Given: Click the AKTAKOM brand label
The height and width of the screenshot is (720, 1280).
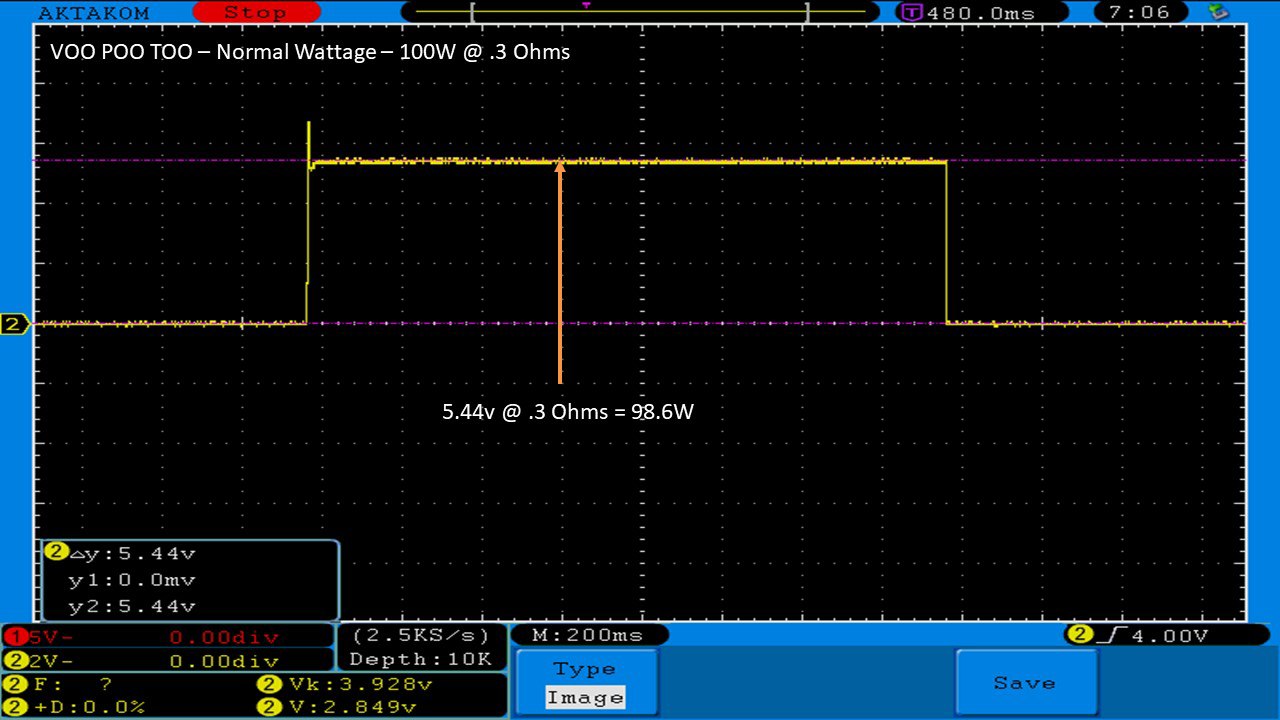Looking at the screenshot, I should click(93, 13).
